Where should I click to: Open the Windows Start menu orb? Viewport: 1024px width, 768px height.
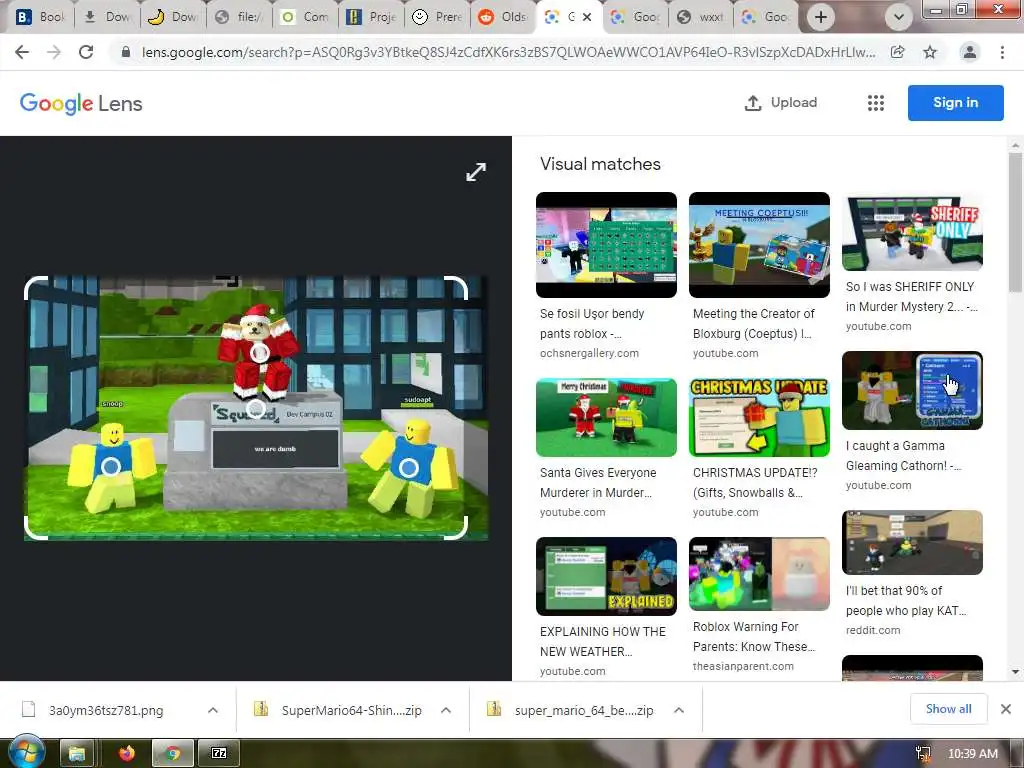click(27, 752)
